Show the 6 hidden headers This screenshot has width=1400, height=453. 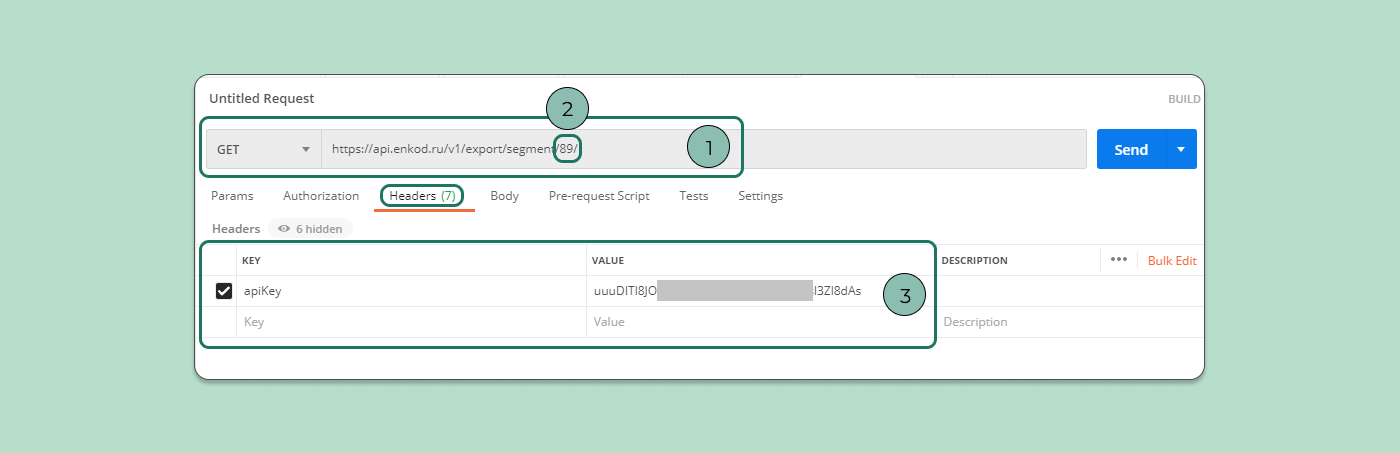coord(310,229)
